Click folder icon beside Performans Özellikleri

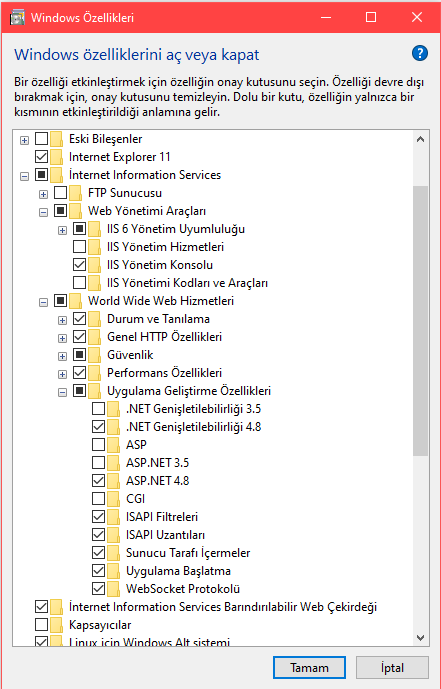pos(94,374)
